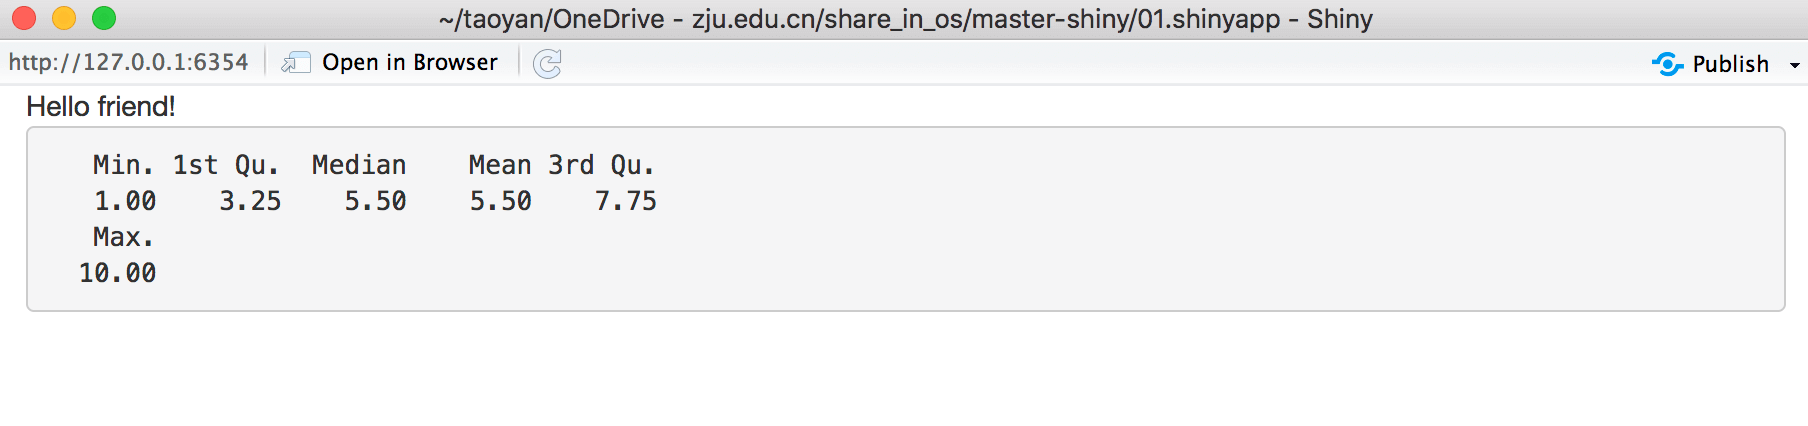Click the Min. column header
1808x426 pixels.
[124, 165]
